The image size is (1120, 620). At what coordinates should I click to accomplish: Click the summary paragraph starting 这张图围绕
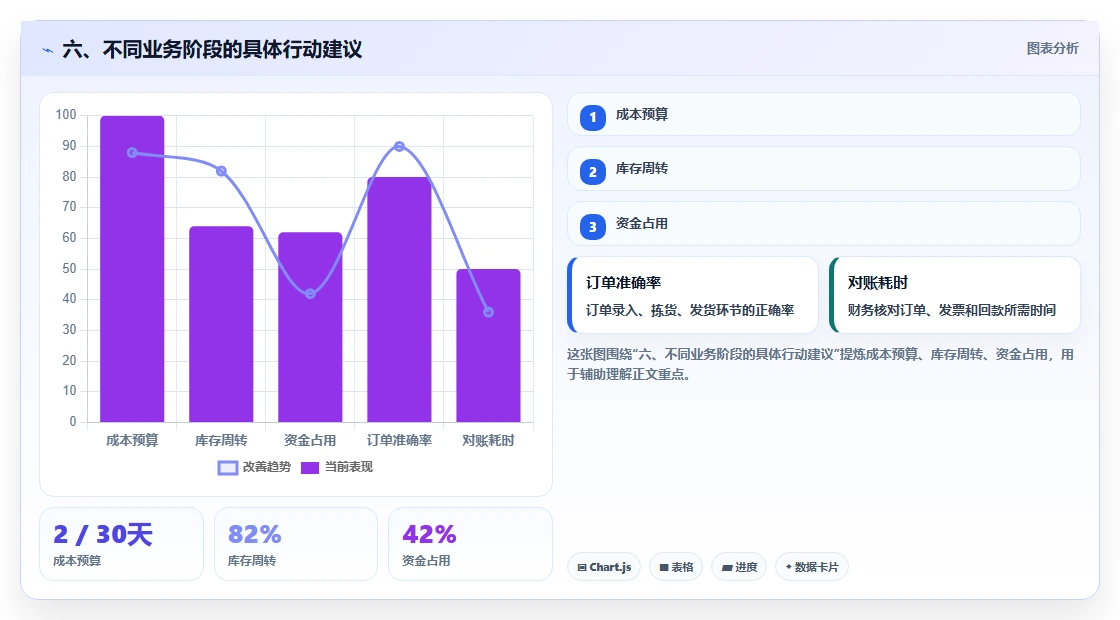point(820,364)
